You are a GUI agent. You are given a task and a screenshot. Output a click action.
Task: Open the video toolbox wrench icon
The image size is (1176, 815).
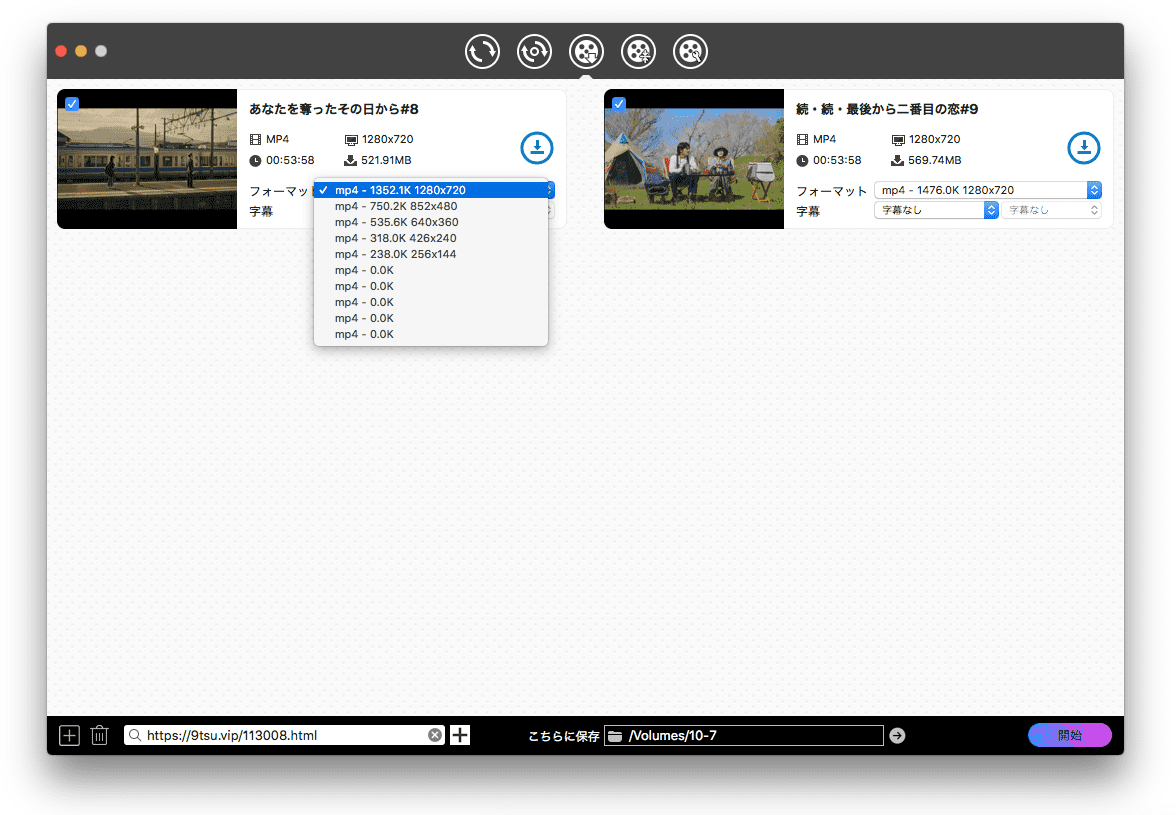pyautogui.click(x=691, y=52)
